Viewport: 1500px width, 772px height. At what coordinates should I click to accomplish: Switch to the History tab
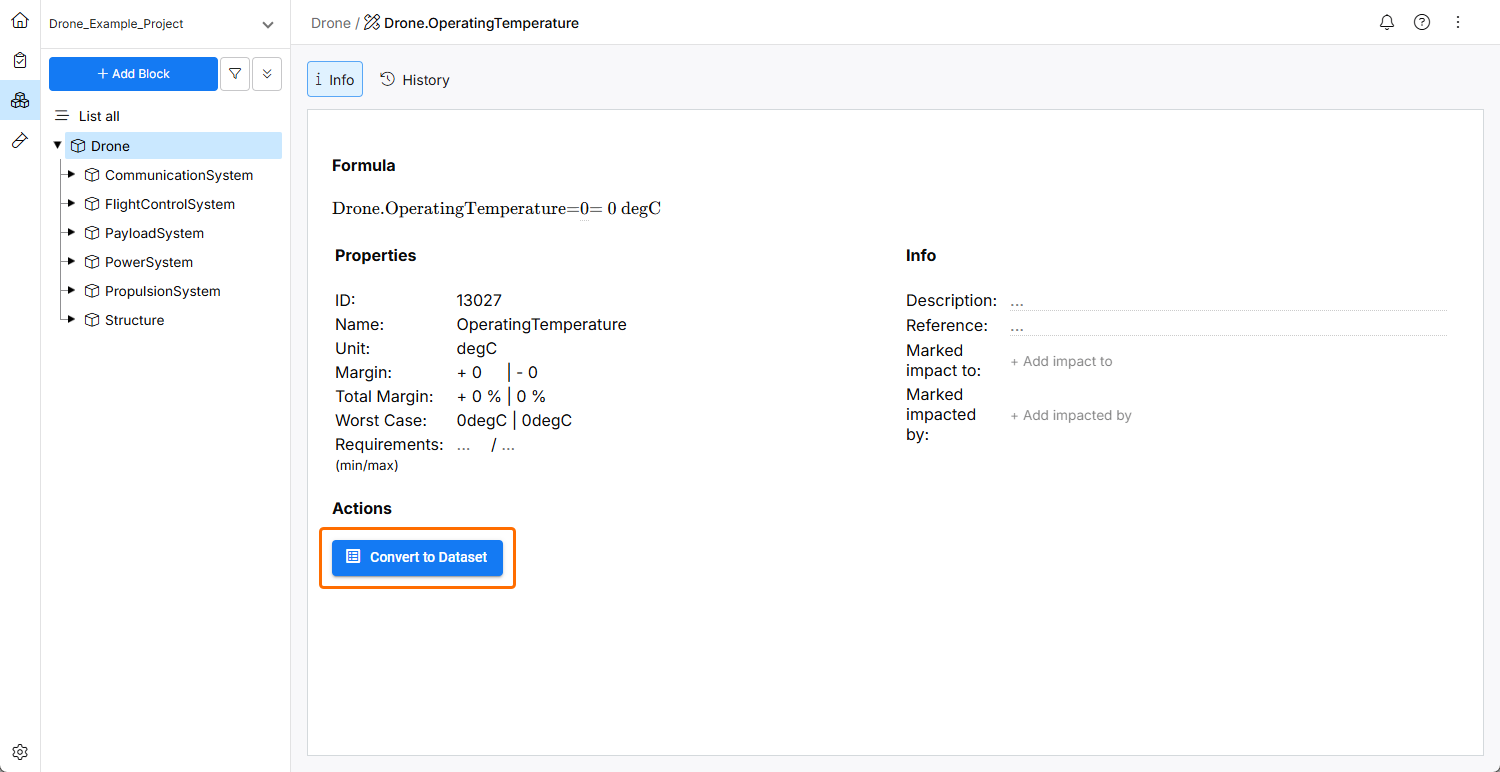(415, 80)
